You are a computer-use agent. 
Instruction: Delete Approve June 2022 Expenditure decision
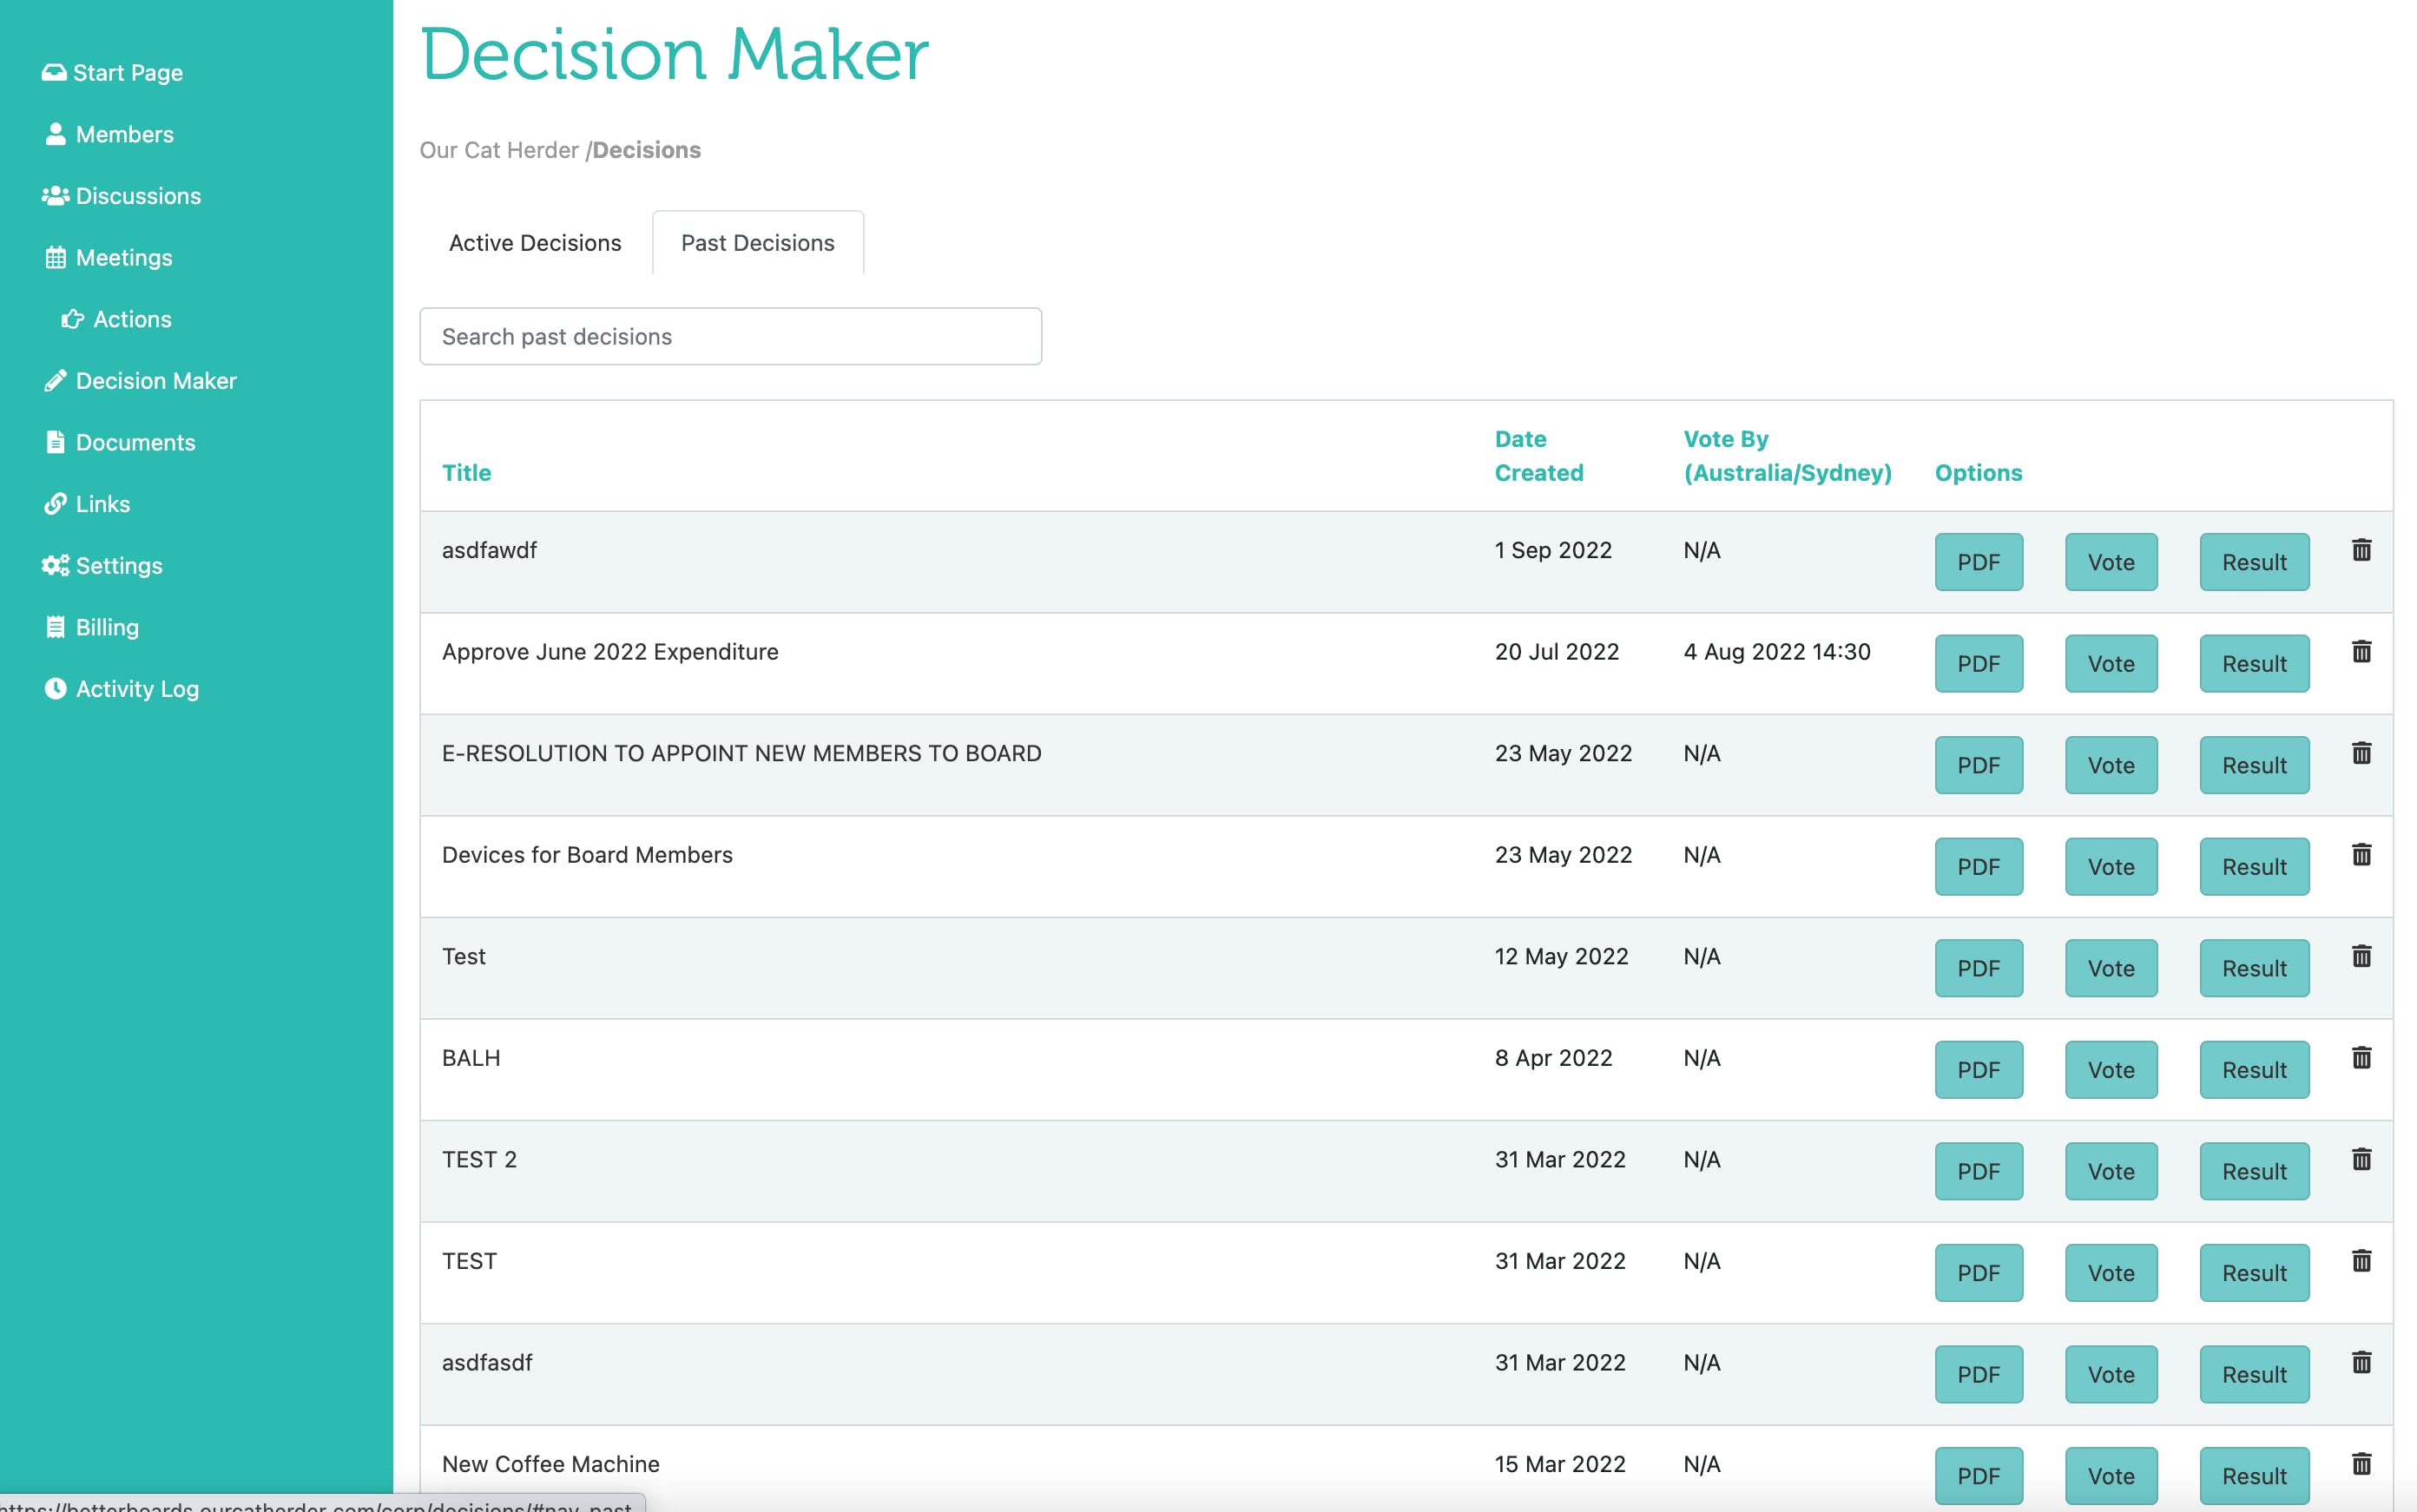pyautogui.click(x=2361, y=652)
